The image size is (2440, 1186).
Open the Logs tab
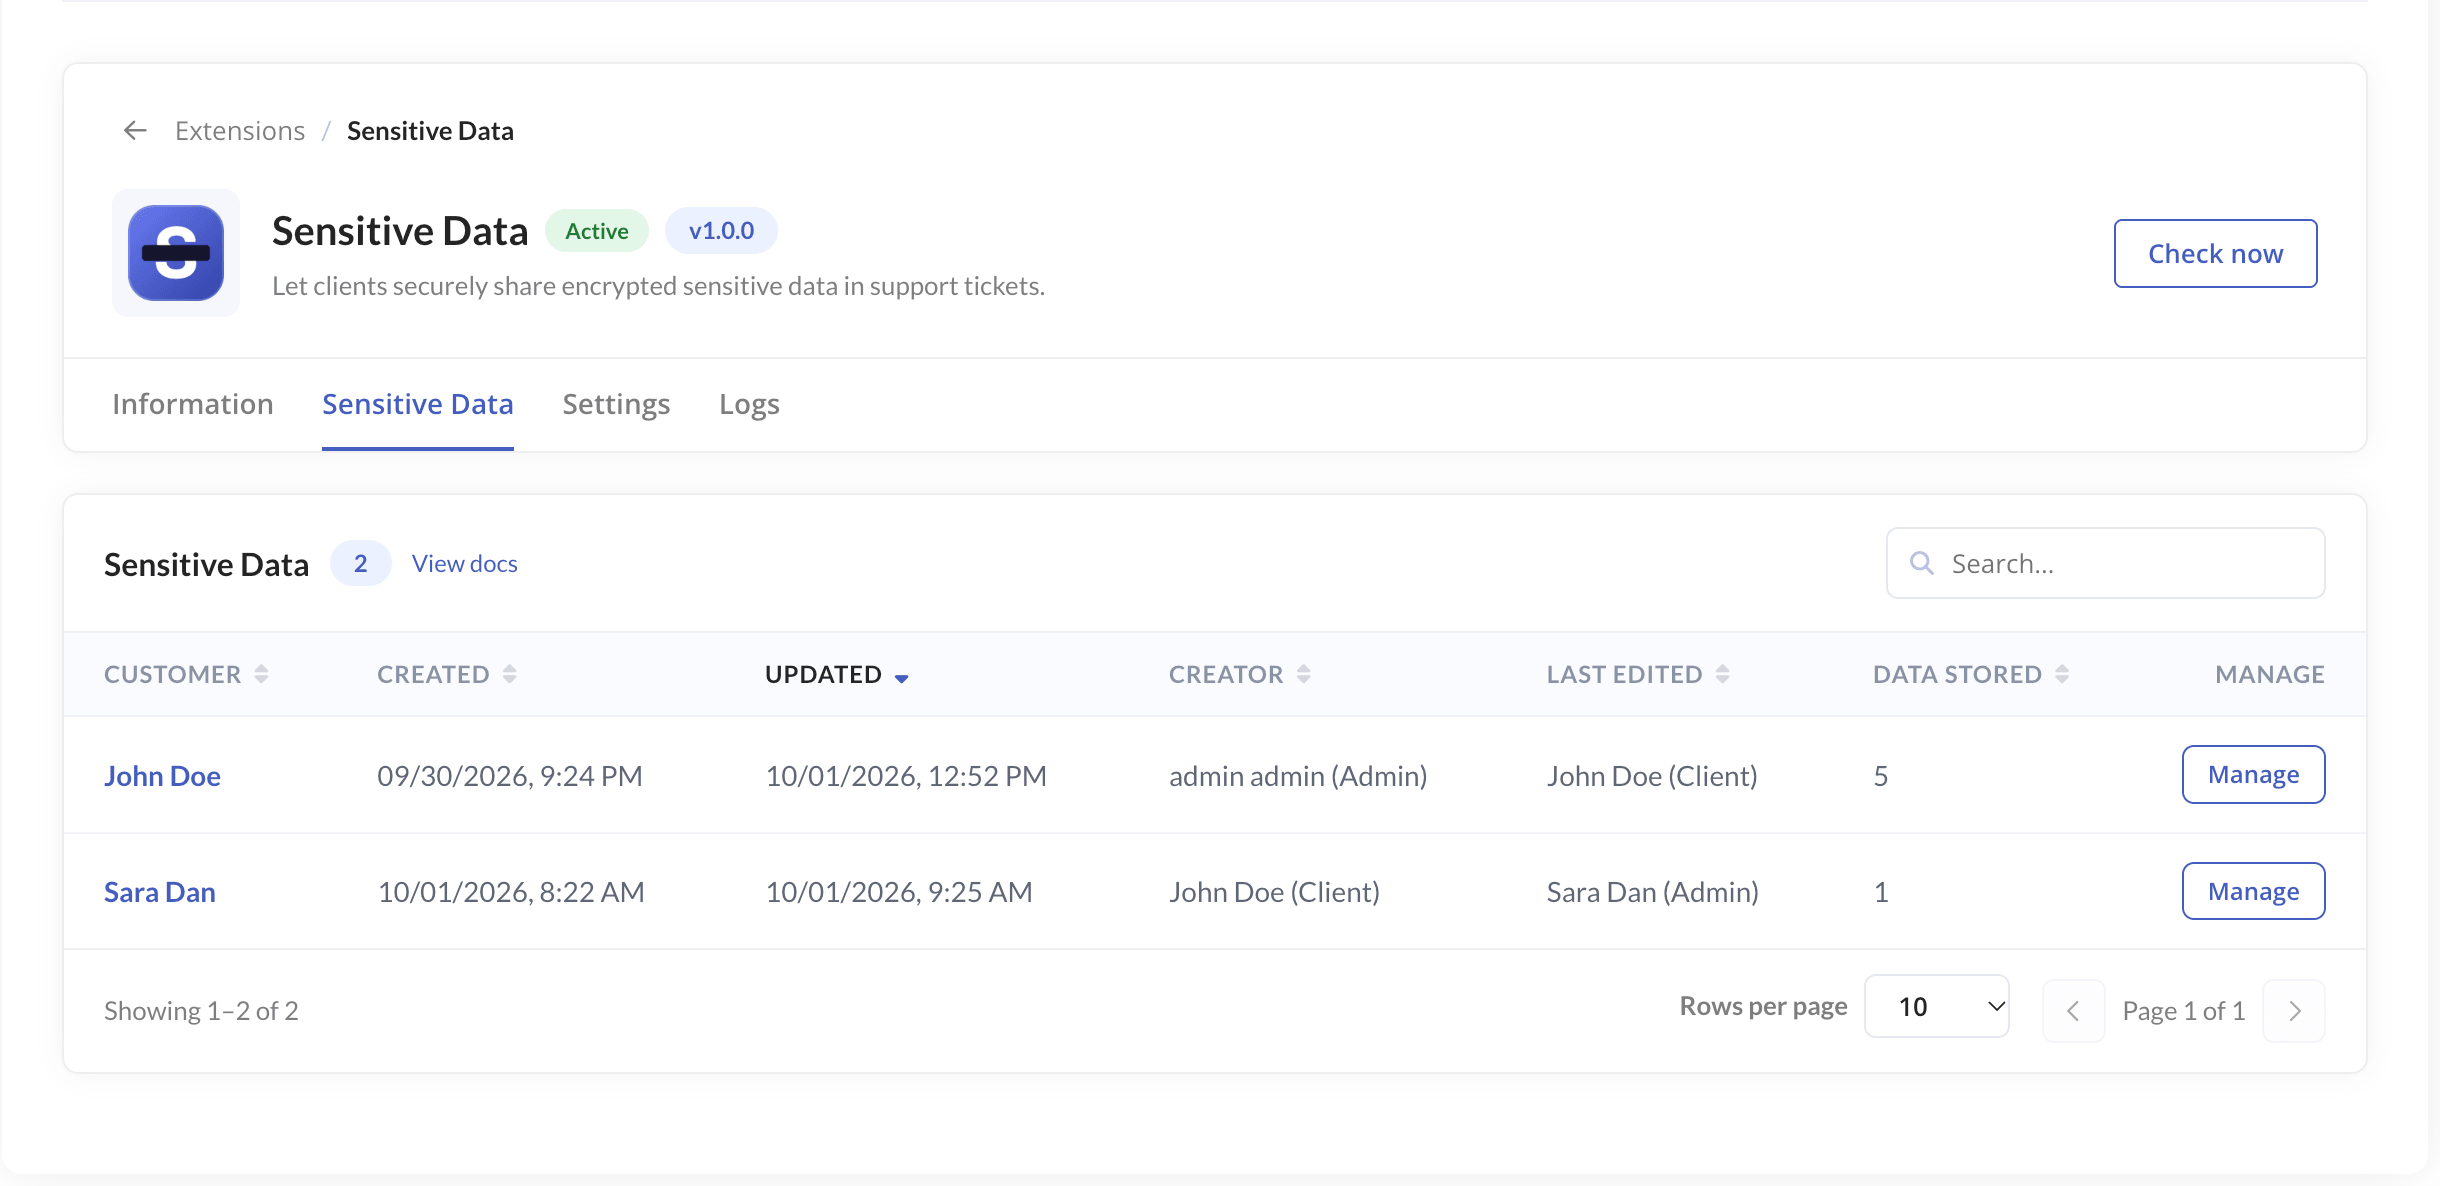point(749,404)
